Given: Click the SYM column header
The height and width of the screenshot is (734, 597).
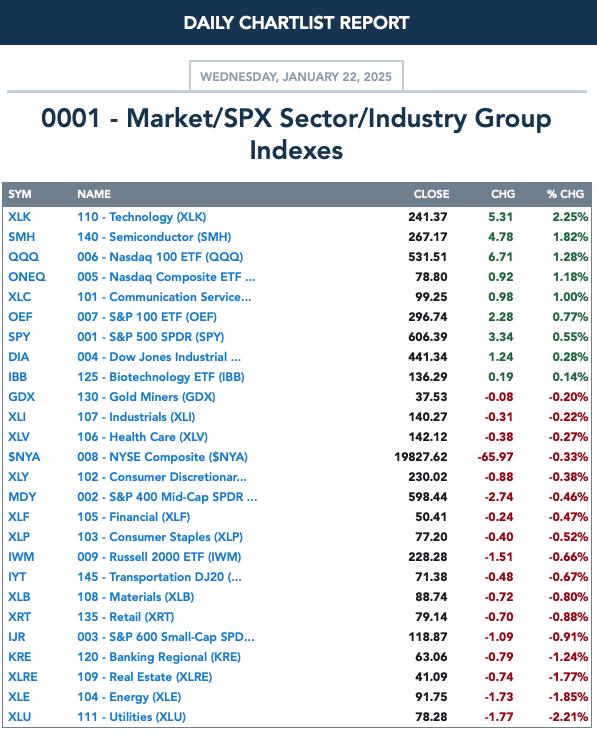Looking at the screenshot, I should click(x=20, y=194).
